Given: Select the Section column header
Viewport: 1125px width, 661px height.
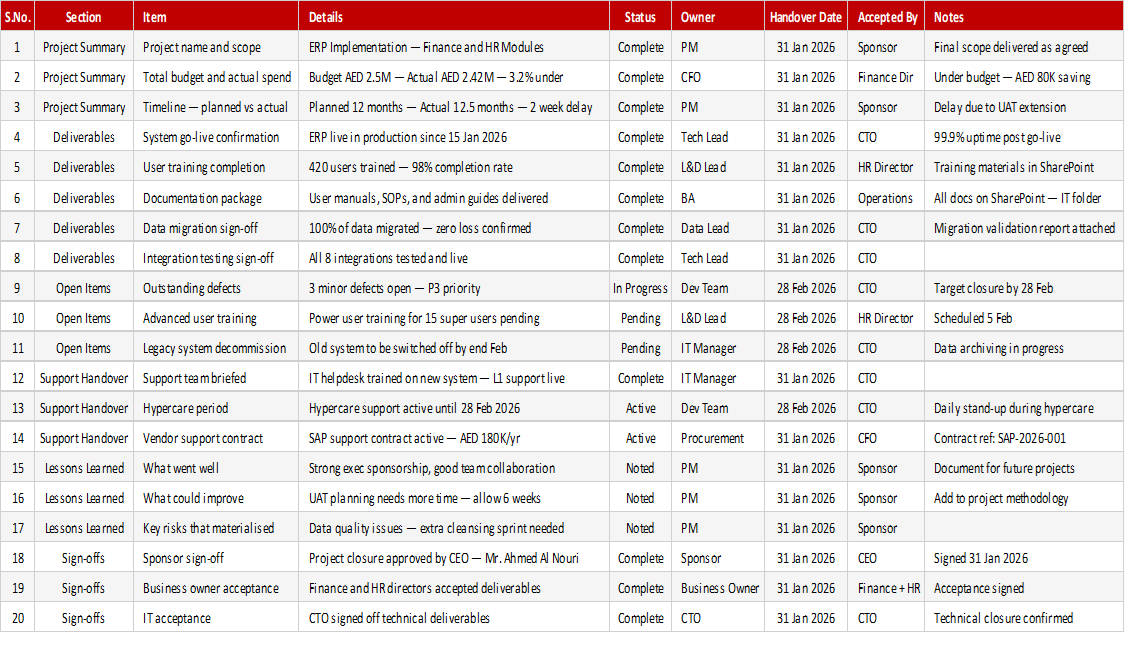Looking at the screenshot, I should tap(84, 17).
